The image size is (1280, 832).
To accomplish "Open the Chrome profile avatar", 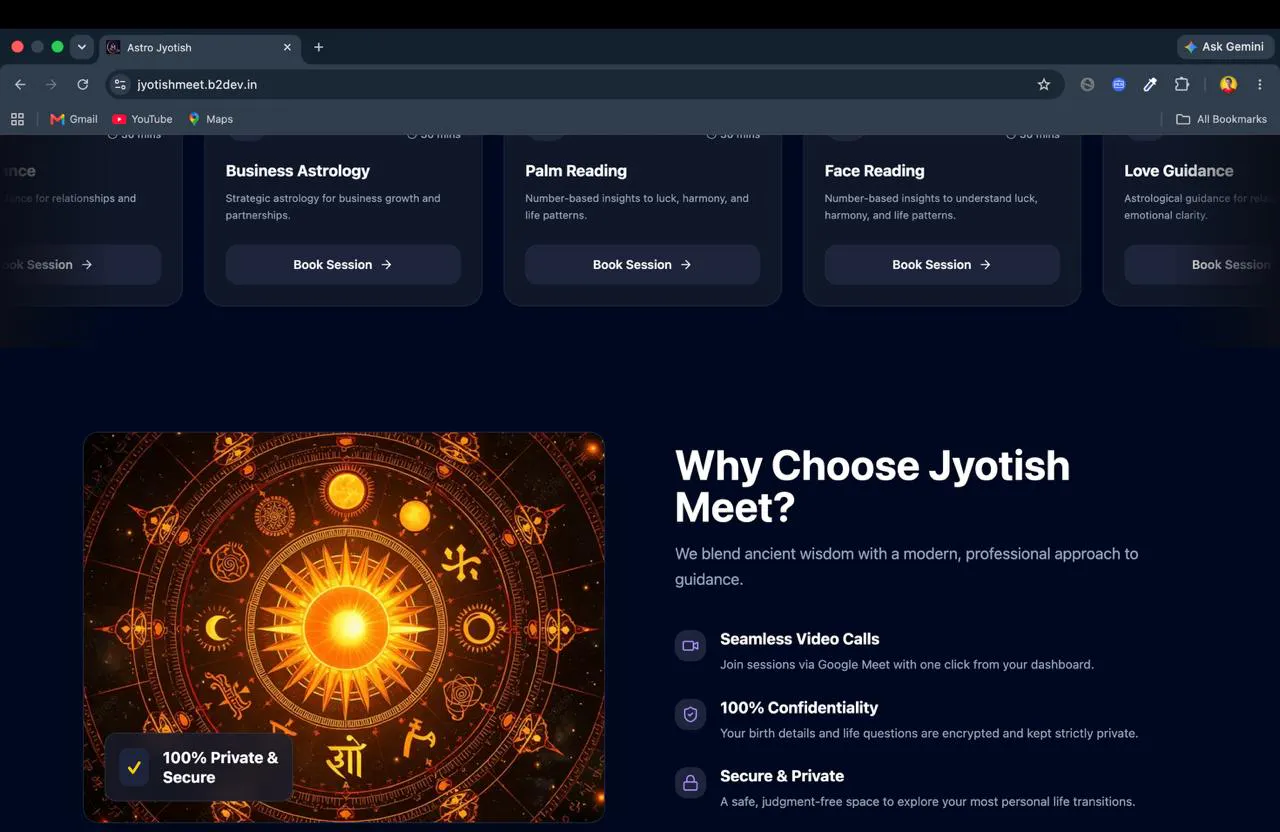I will (x=1228, y=85).
